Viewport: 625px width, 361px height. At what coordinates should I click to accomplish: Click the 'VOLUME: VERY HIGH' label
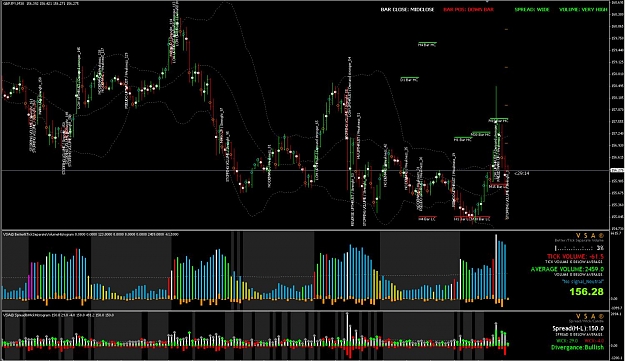(x=583, y=10)
